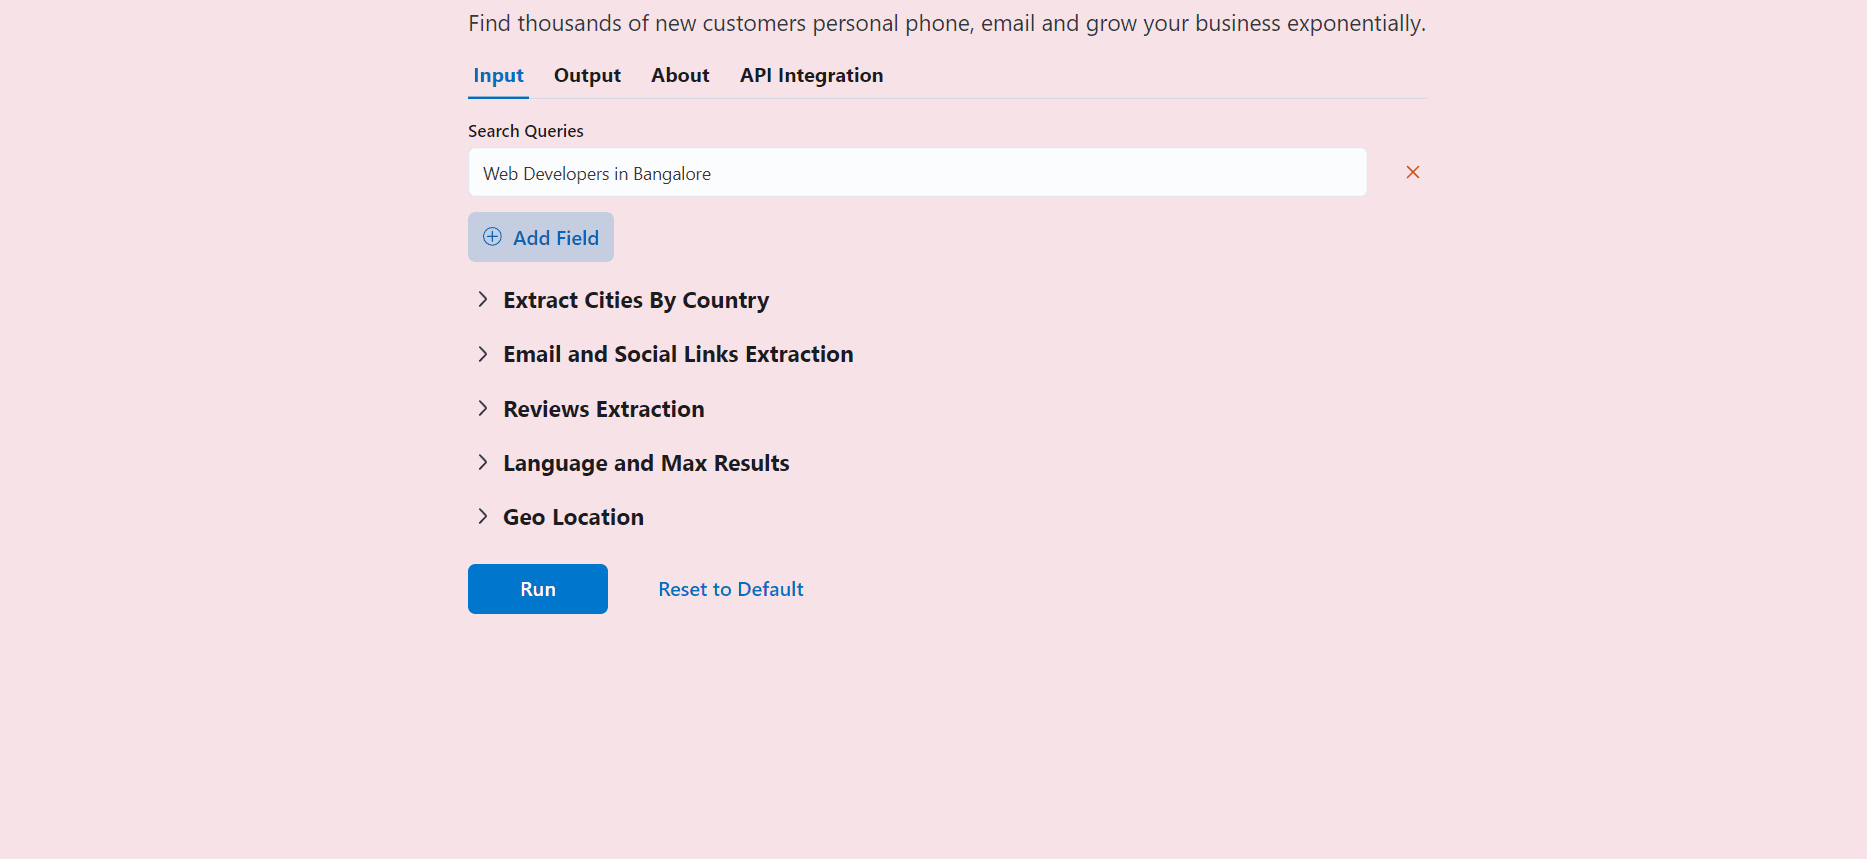The image size is (1867, 859).
Task: Click the plus circle icon in Add Field
Action: click(x=492, y=237)
